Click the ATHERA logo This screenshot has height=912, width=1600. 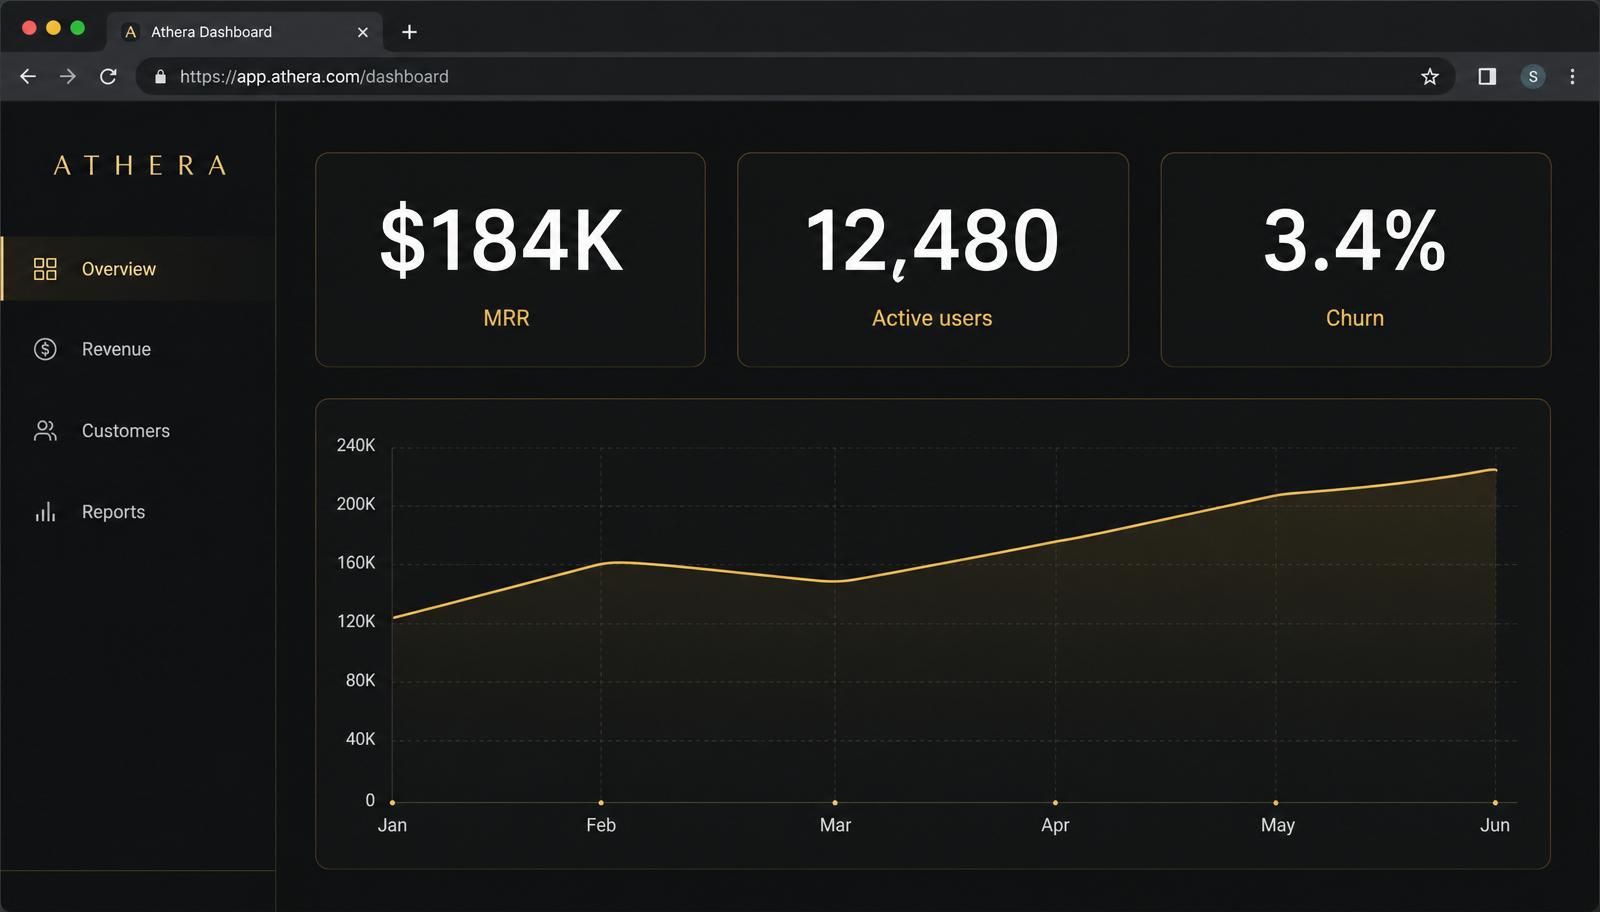pos(140,166)
